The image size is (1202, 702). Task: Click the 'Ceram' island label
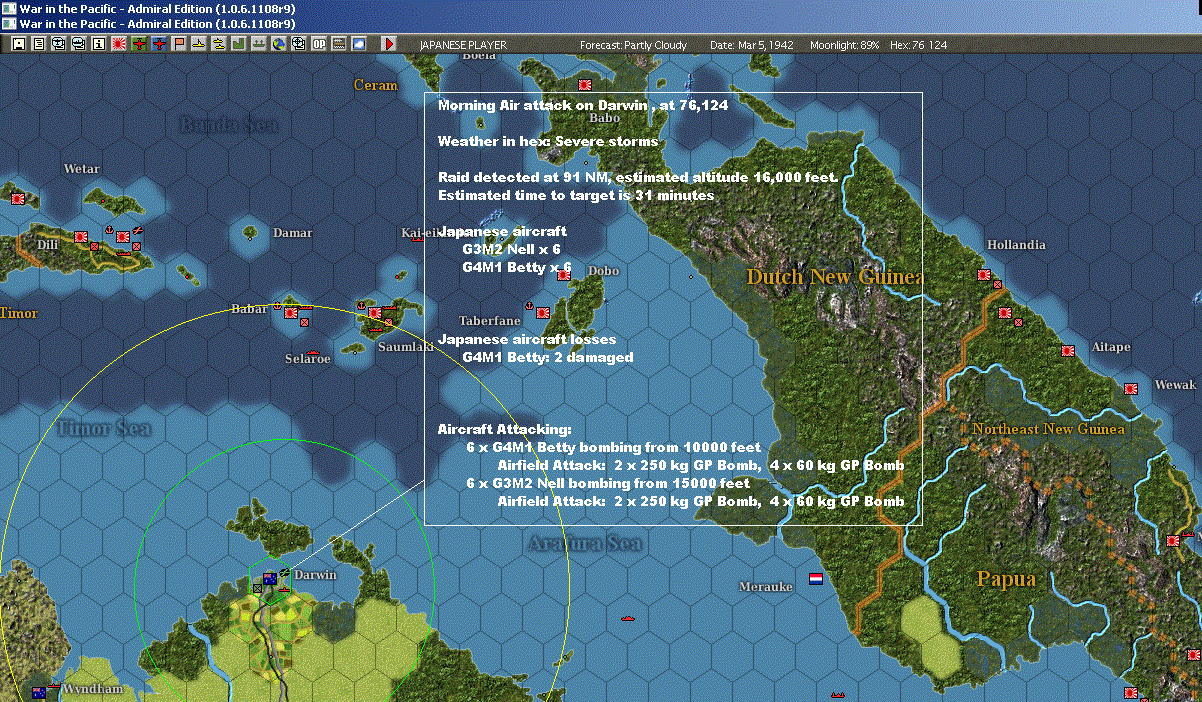point(376,85)
